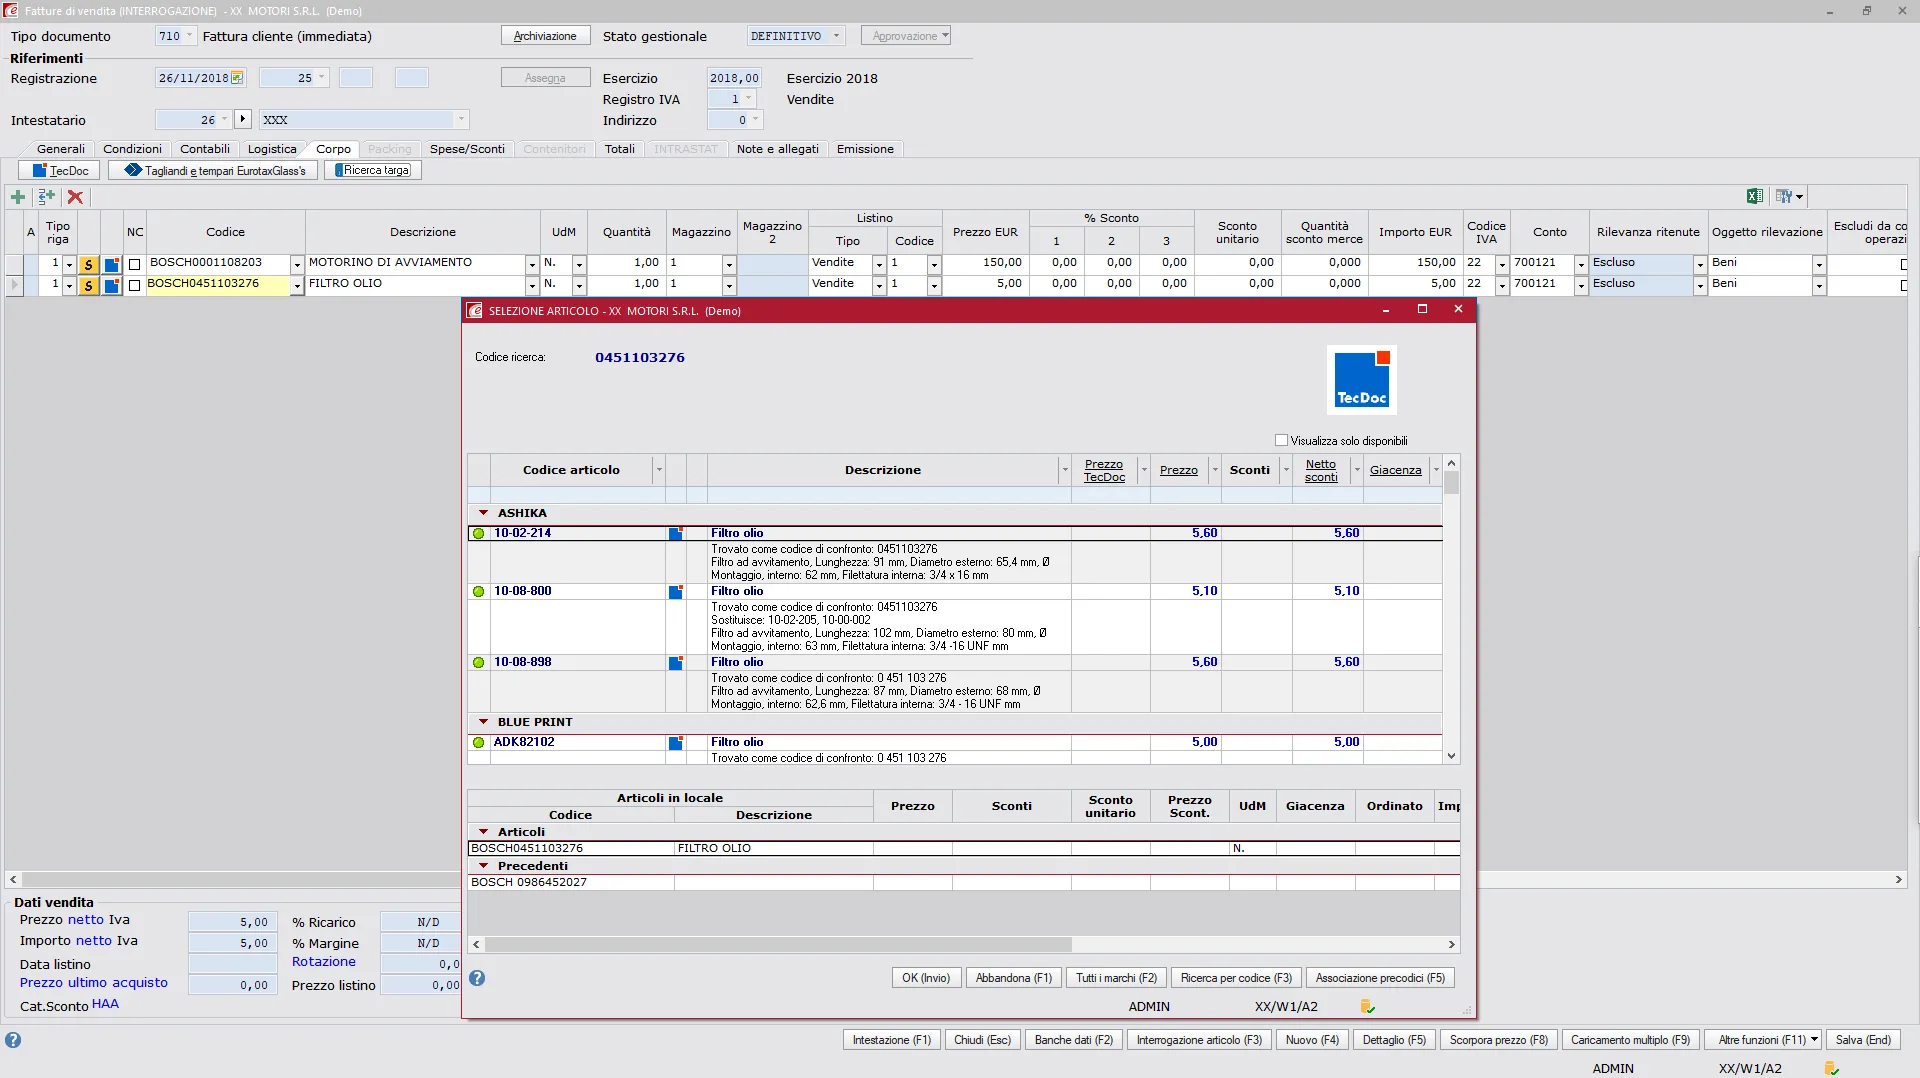Click the TecDoc icon on the MOTORINO DI AVVIAMENTO row

click(x=112, y=264)
